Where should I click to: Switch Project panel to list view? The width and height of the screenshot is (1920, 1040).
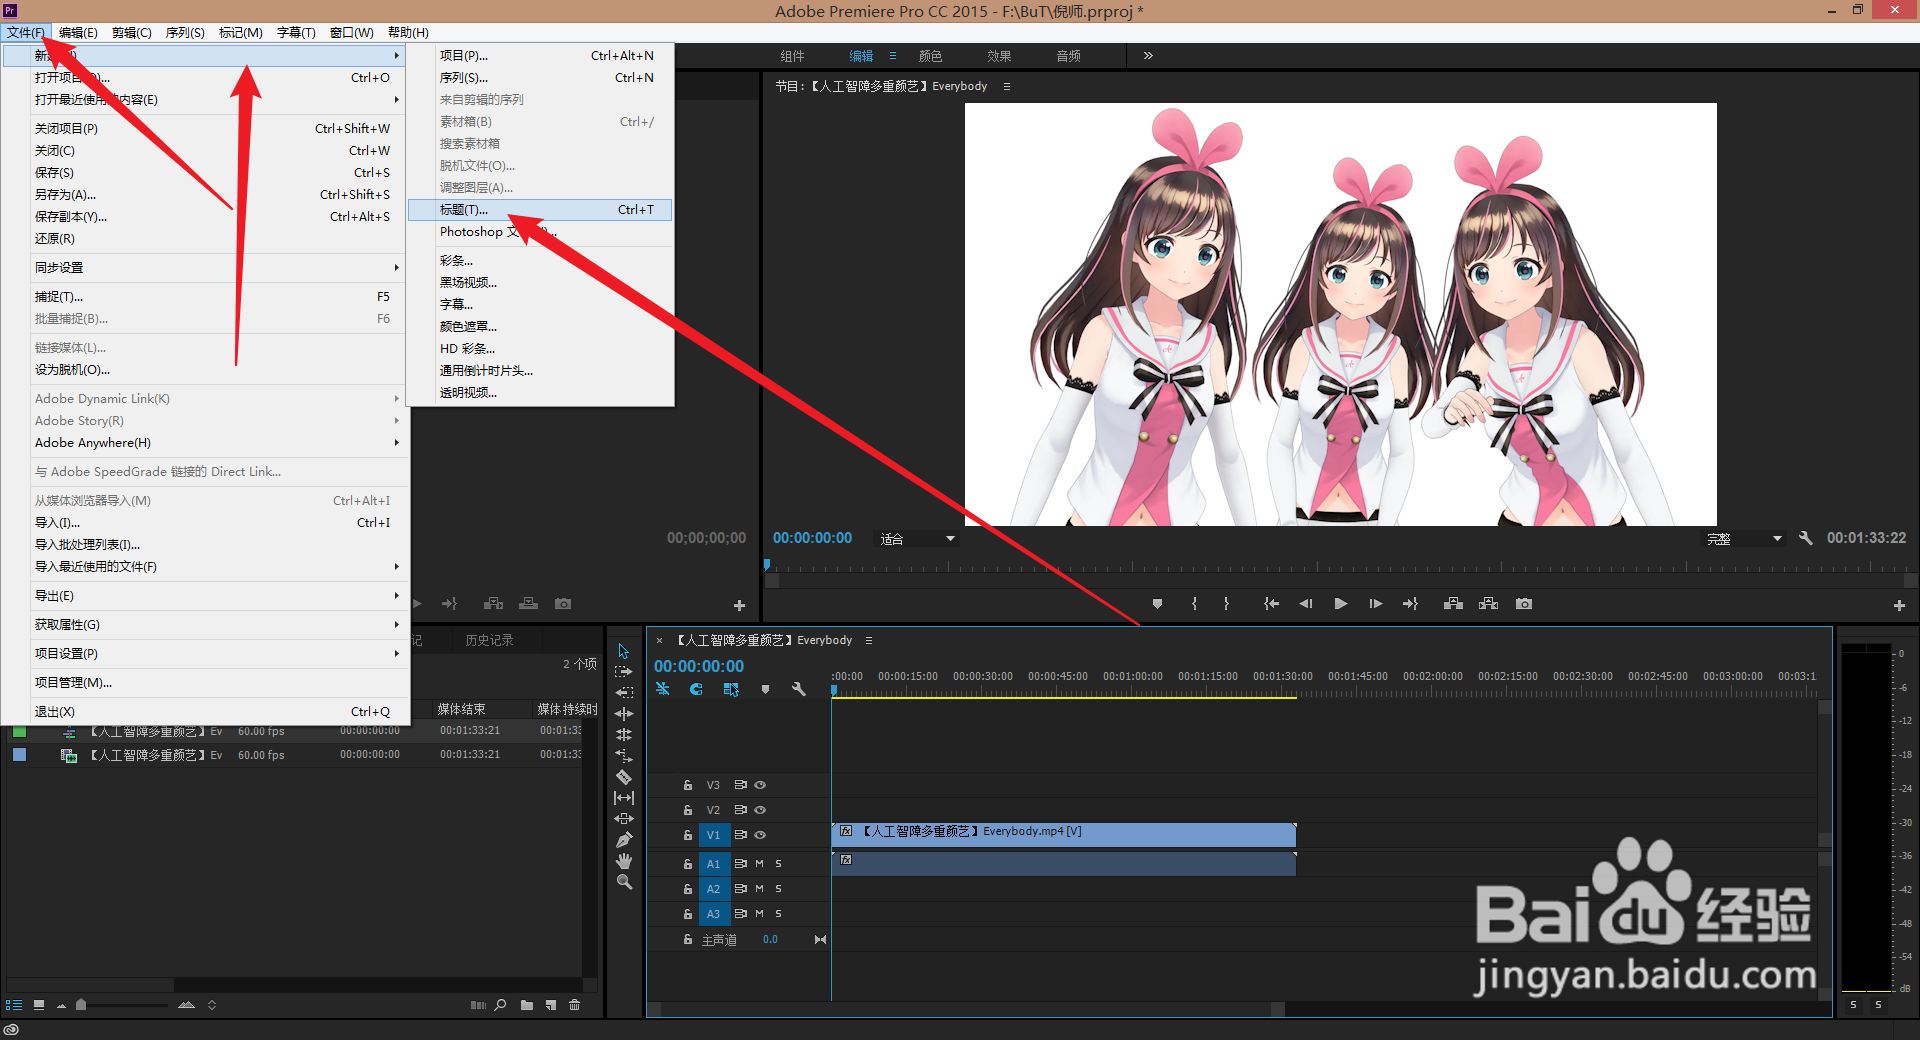(x=14, y=1005)
